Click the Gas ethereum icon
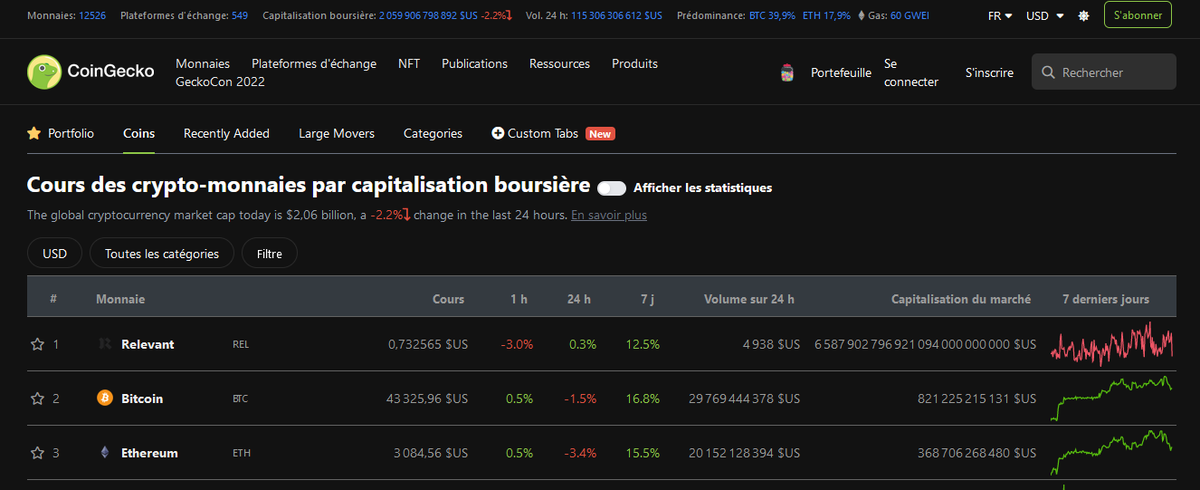The image size is (1200, 490). click(863, 16)
